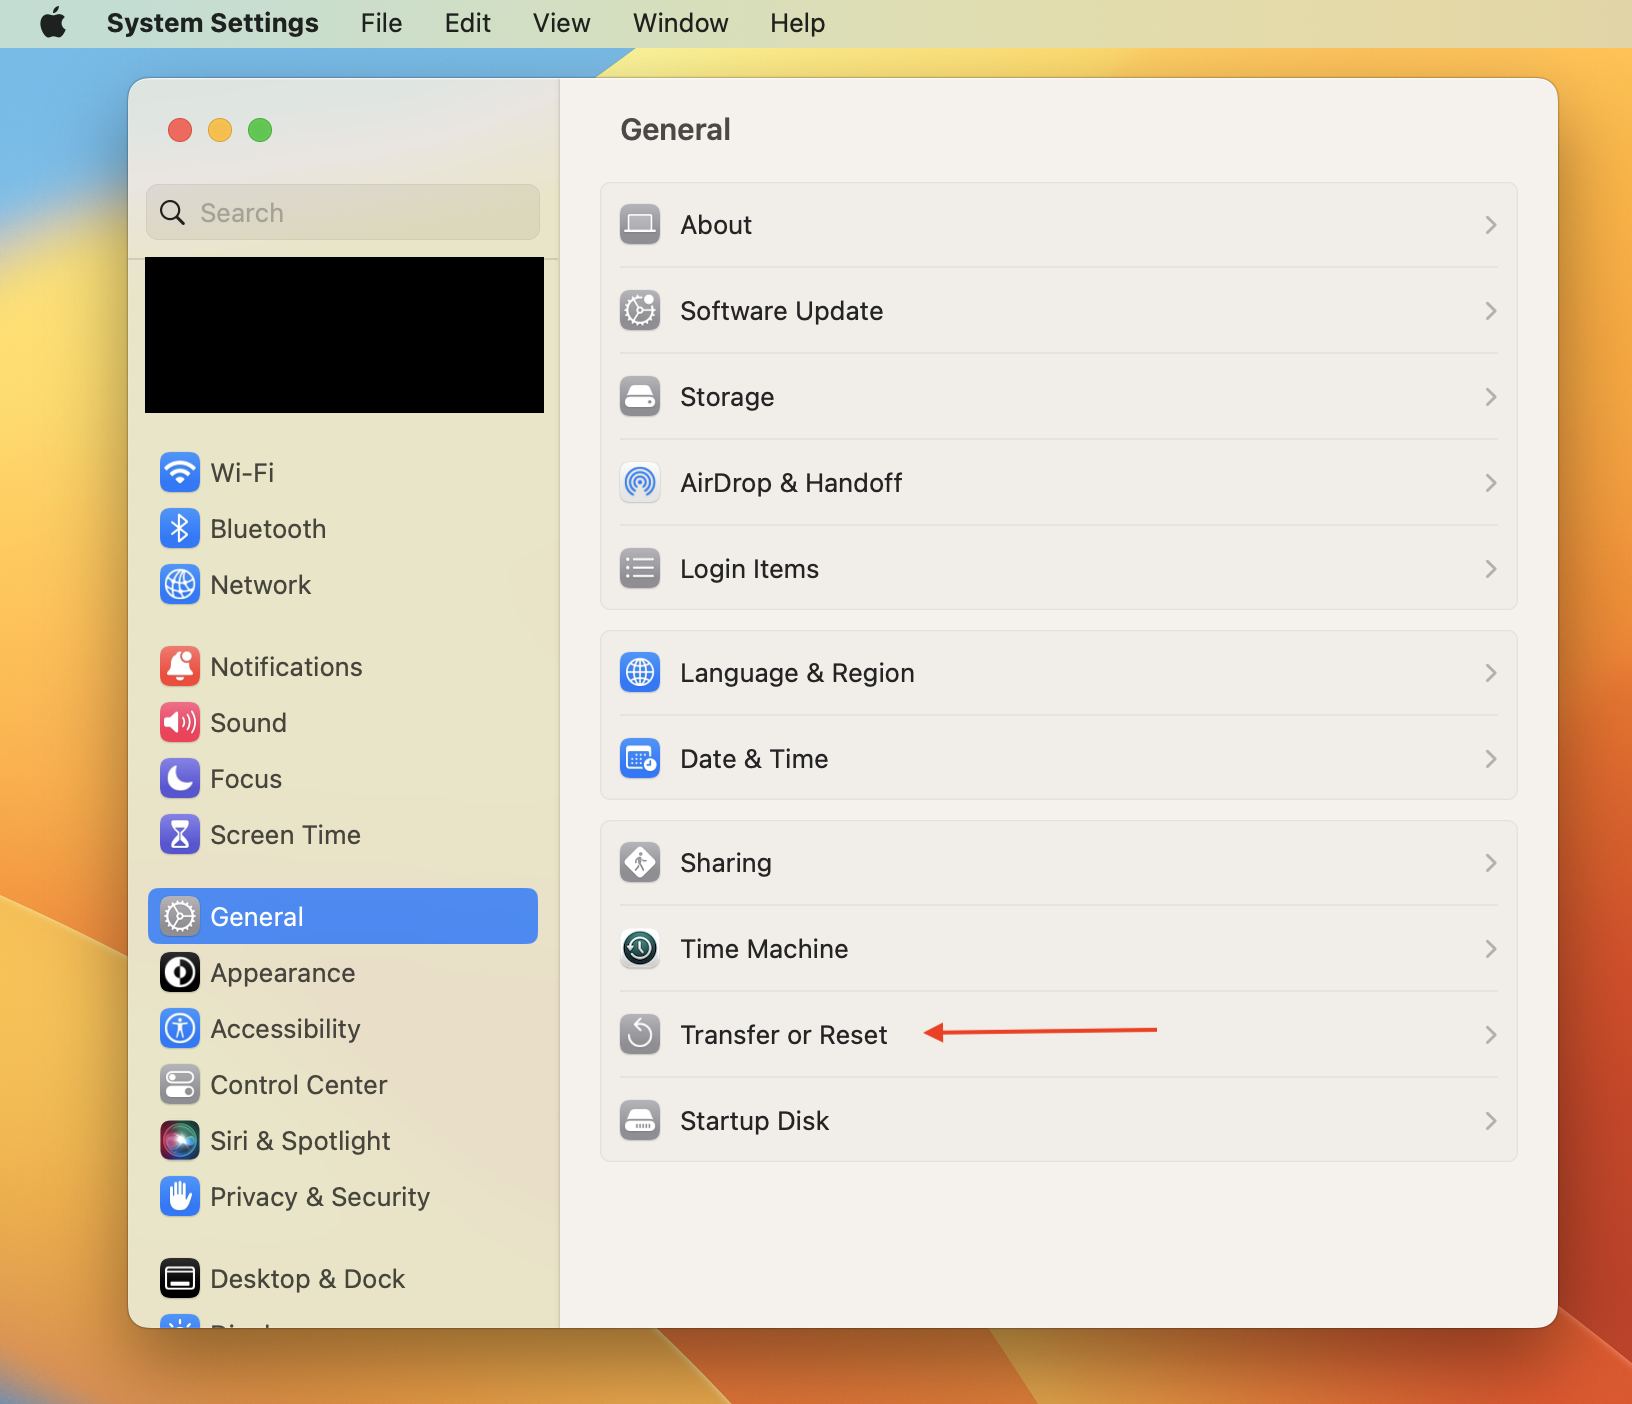
Task: Expand the Time Machine chevron
Action: [x=1491, y=949]
